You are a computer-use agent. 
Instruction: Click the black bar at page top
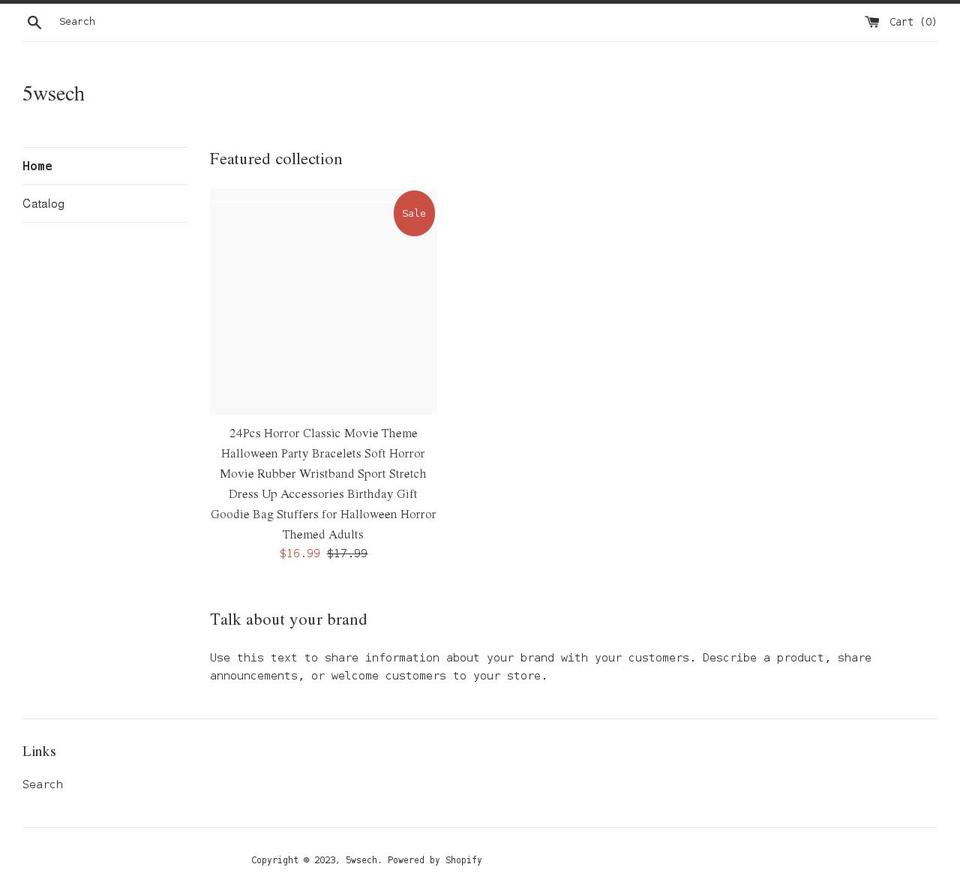480,3
